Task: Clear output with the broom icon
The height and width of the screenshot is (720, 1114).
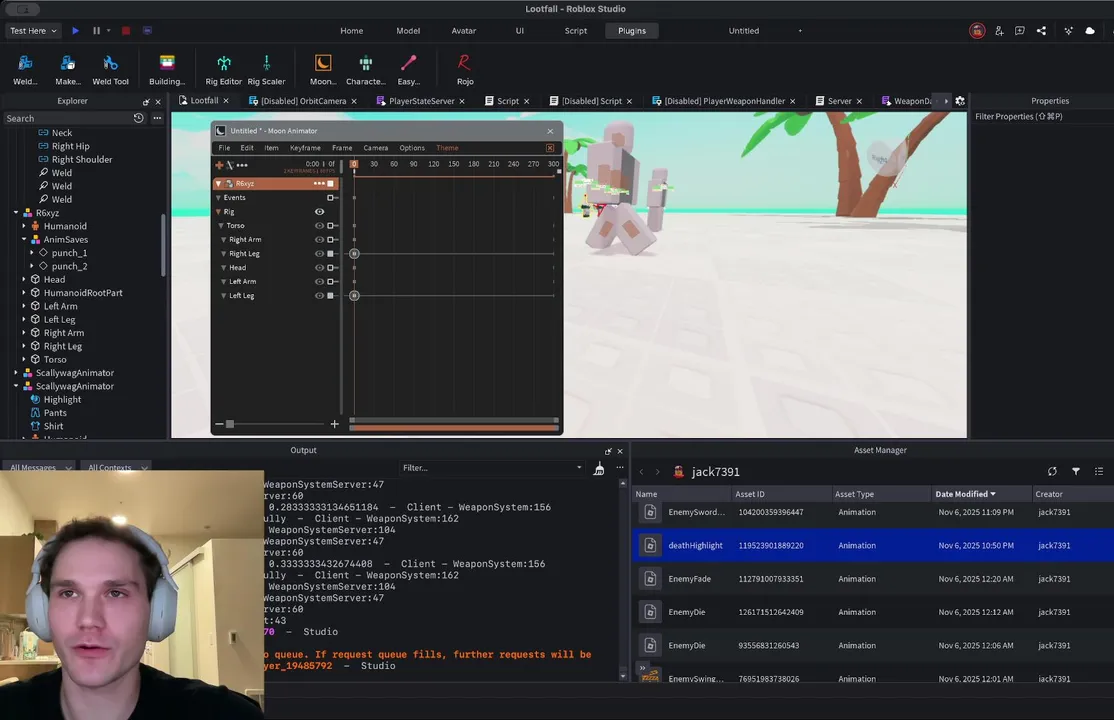Action: click(x=599, y=468)
